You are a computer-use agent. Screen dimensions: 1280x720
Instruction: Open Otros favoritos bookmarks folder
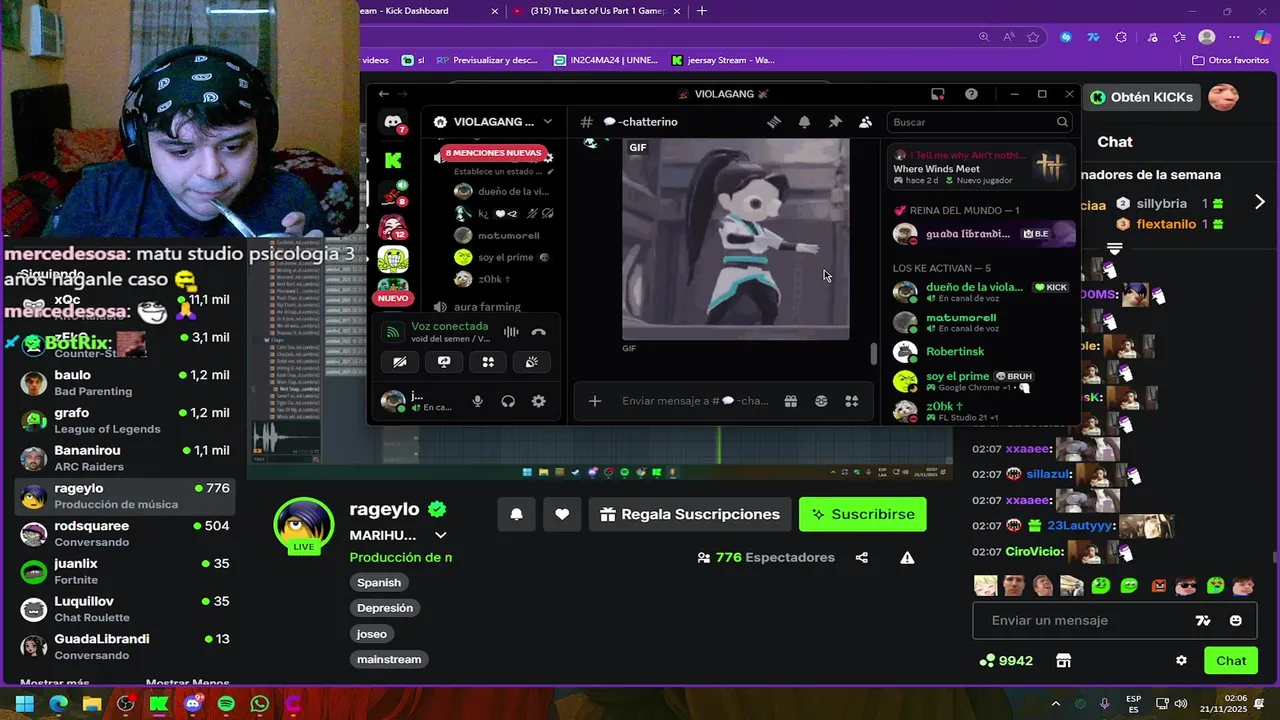click(x=1230, y=60)
